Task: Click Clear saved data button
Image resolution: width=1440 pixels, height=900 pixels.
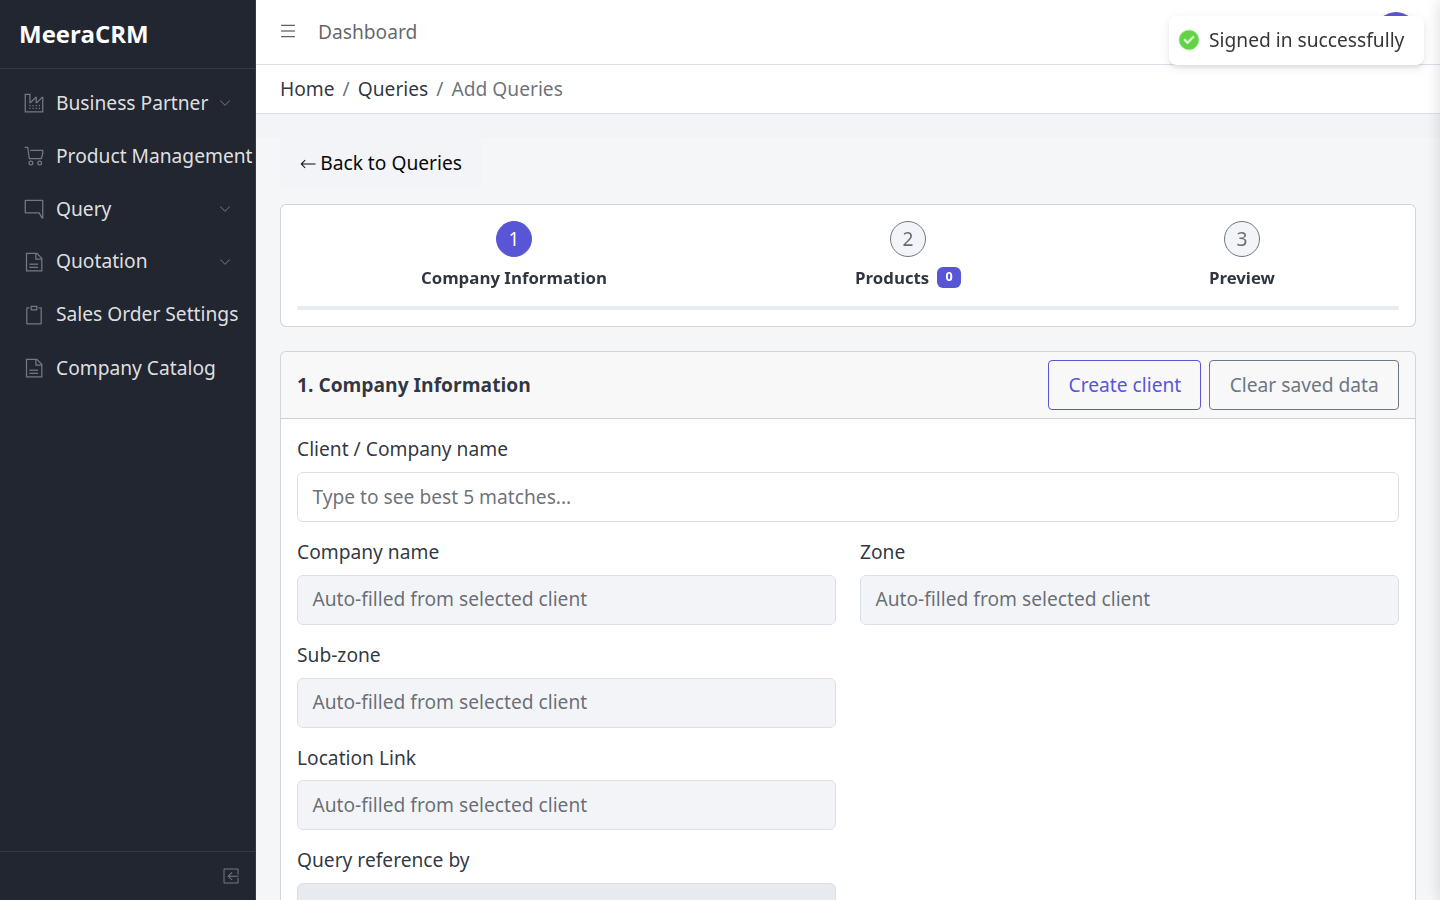Action: pyautogui.click(x=1304, y=385)
